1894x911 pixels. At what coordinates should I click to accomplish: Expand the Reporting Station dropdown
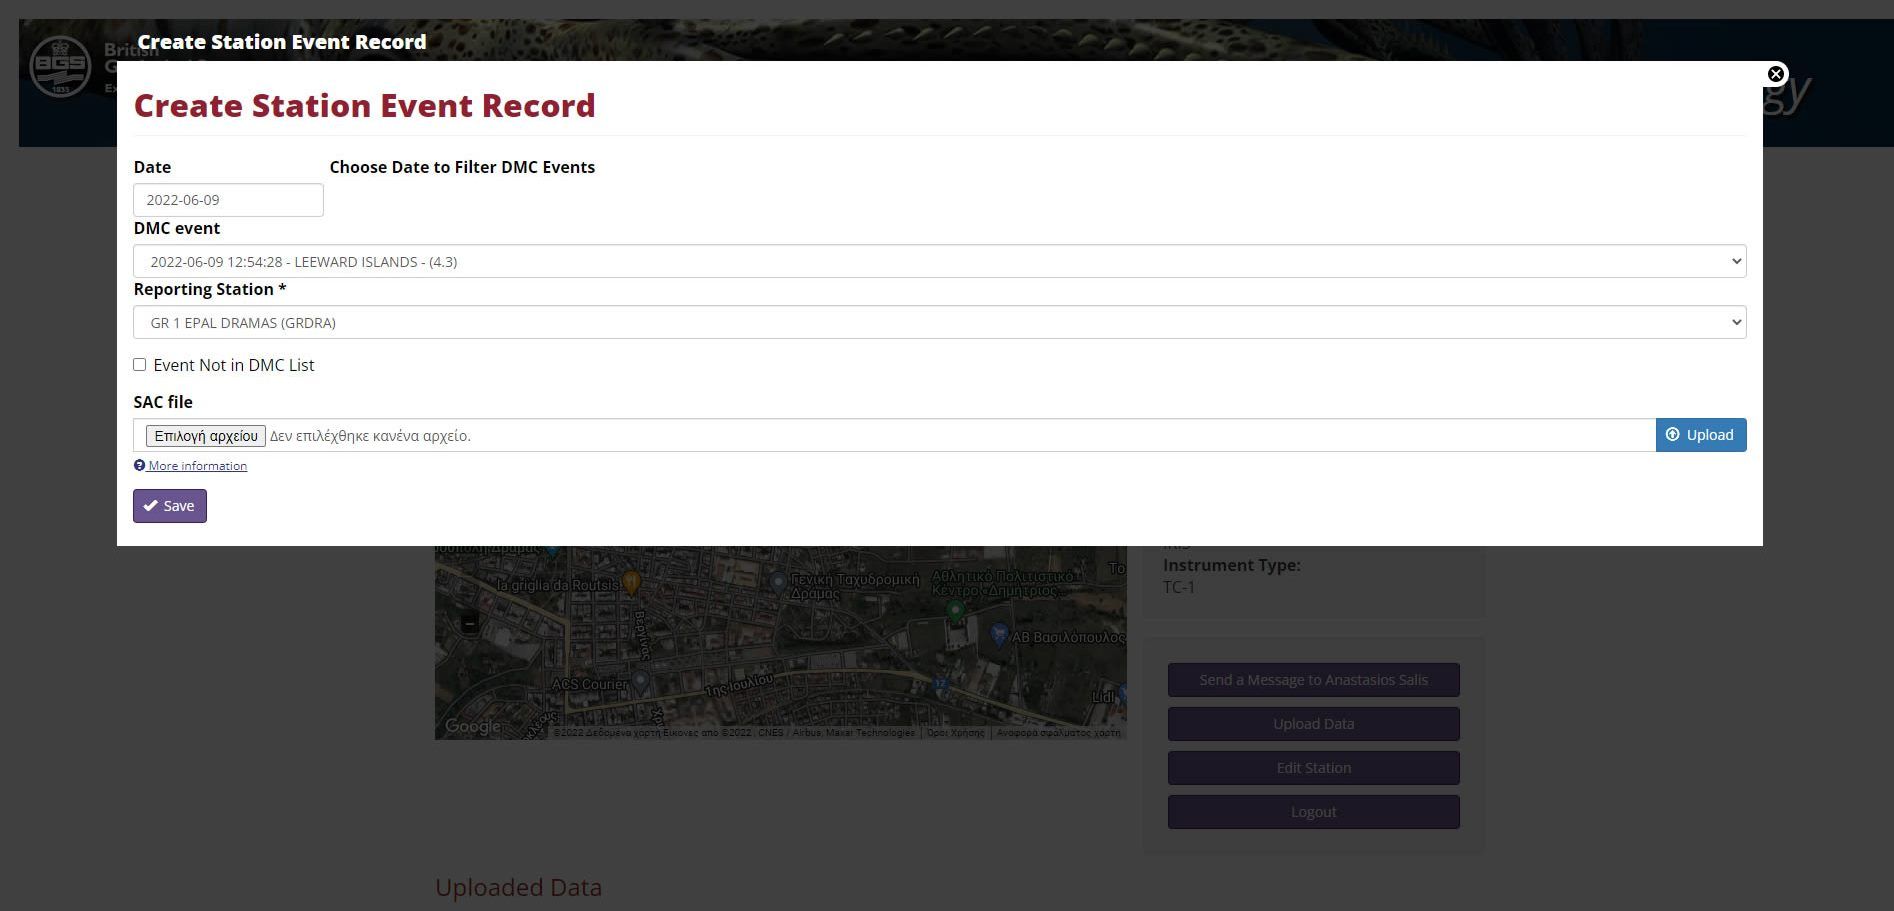939,323
